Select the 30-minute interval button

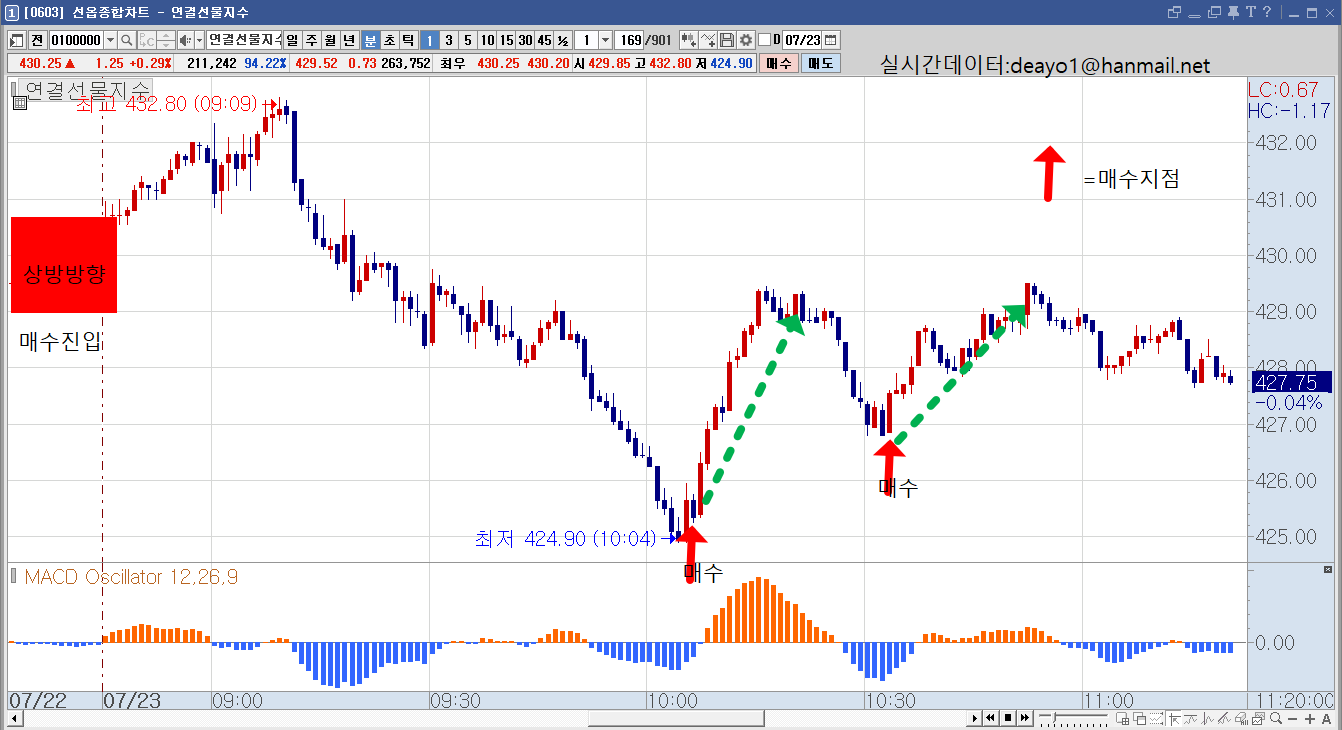pyautogui.click(x=525, y=40)
